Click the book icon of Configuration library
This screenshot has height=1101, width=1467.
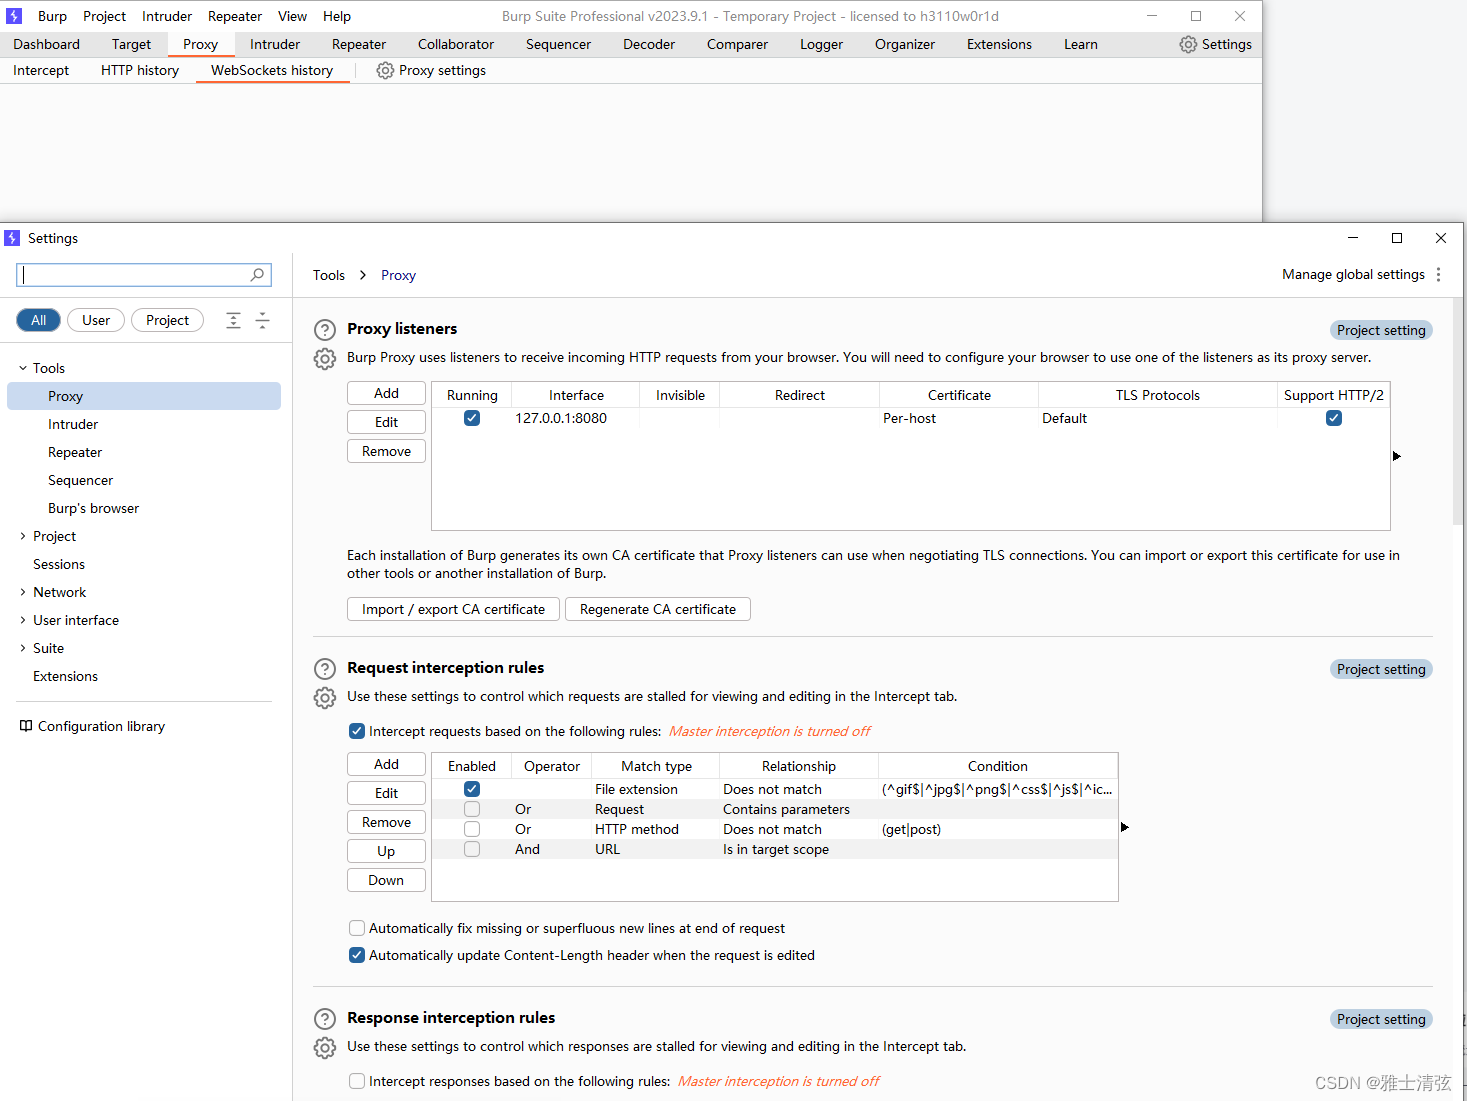pyautogui.click(x=26, y=726)
